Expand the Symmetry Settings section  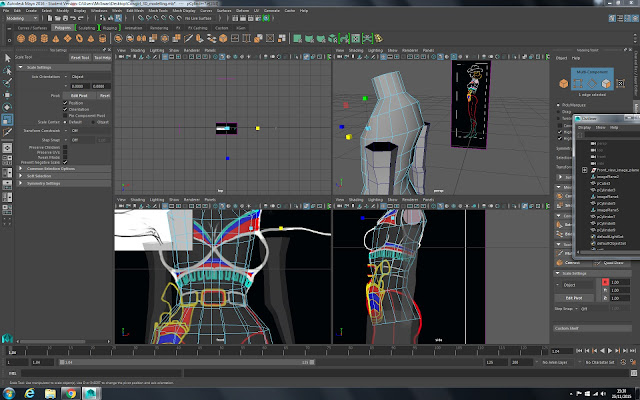[45, 183]
